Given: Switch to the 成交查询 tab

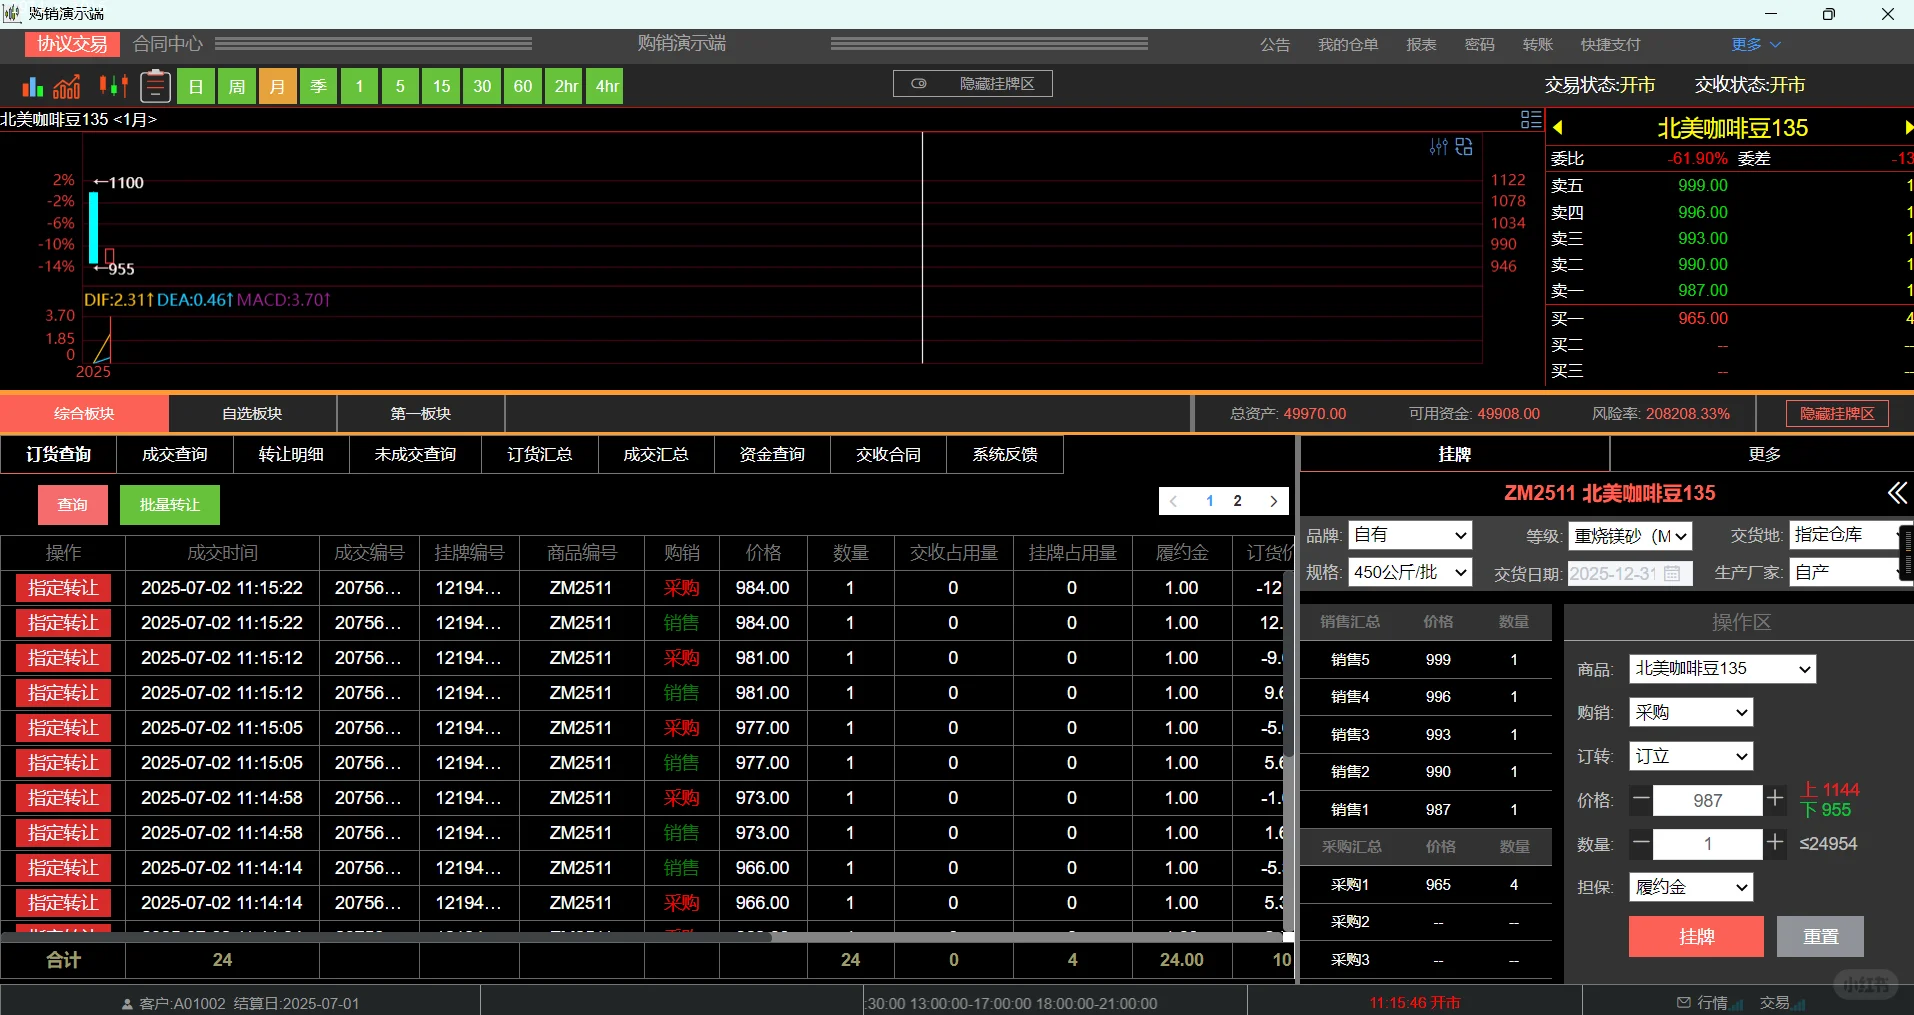Looking at the screenshot, I should point(175,454).
